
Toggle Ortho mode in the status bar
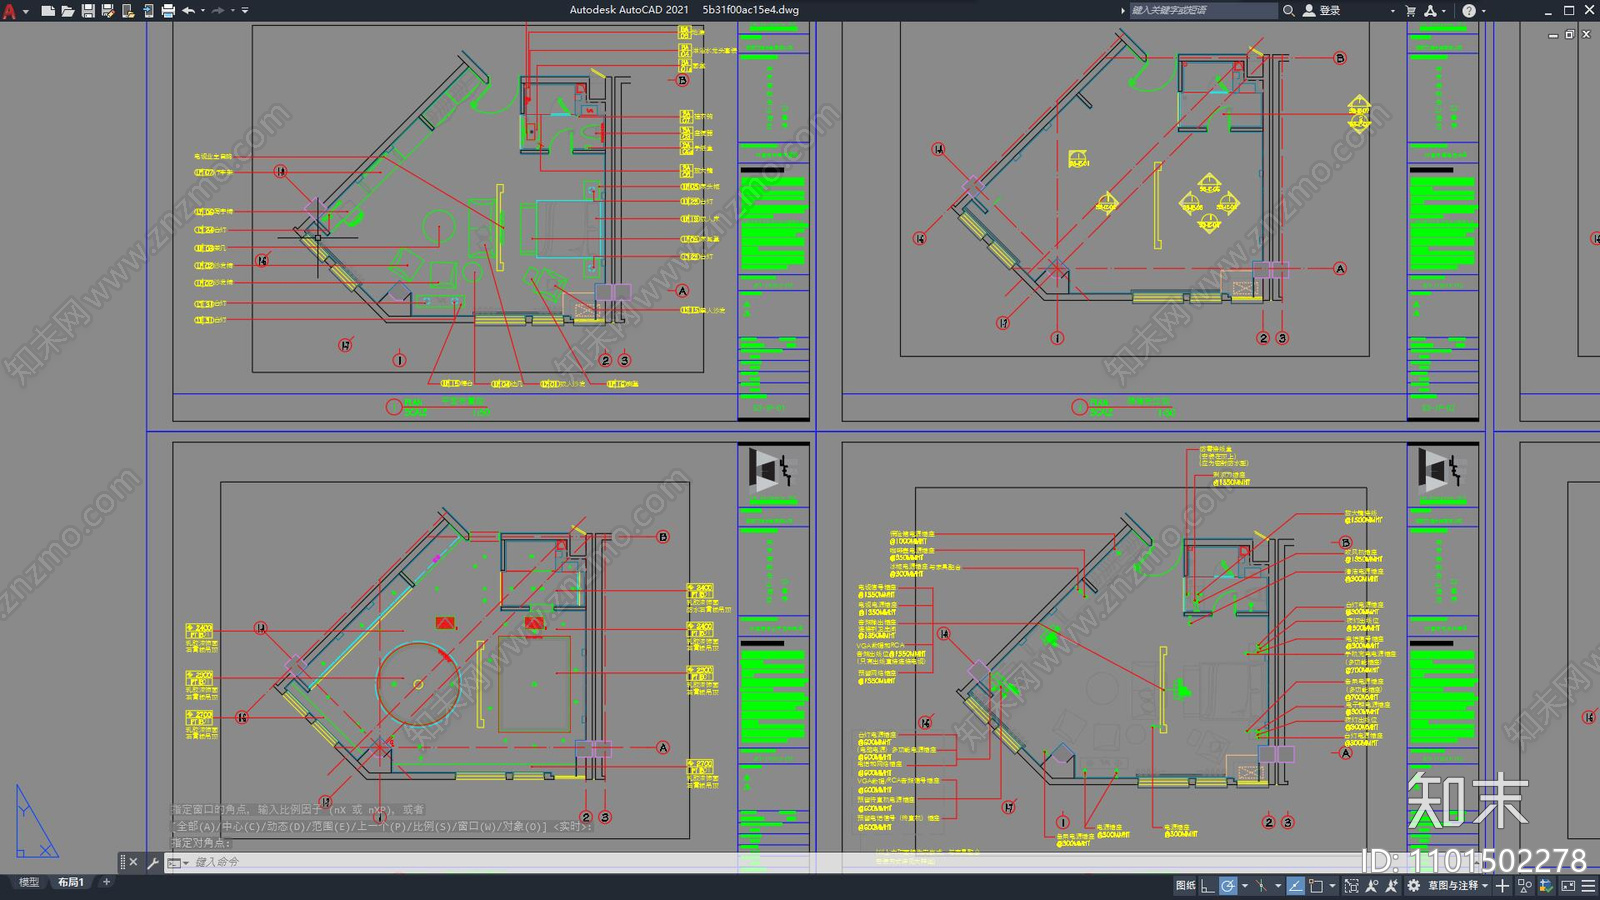pos(1208,886)
